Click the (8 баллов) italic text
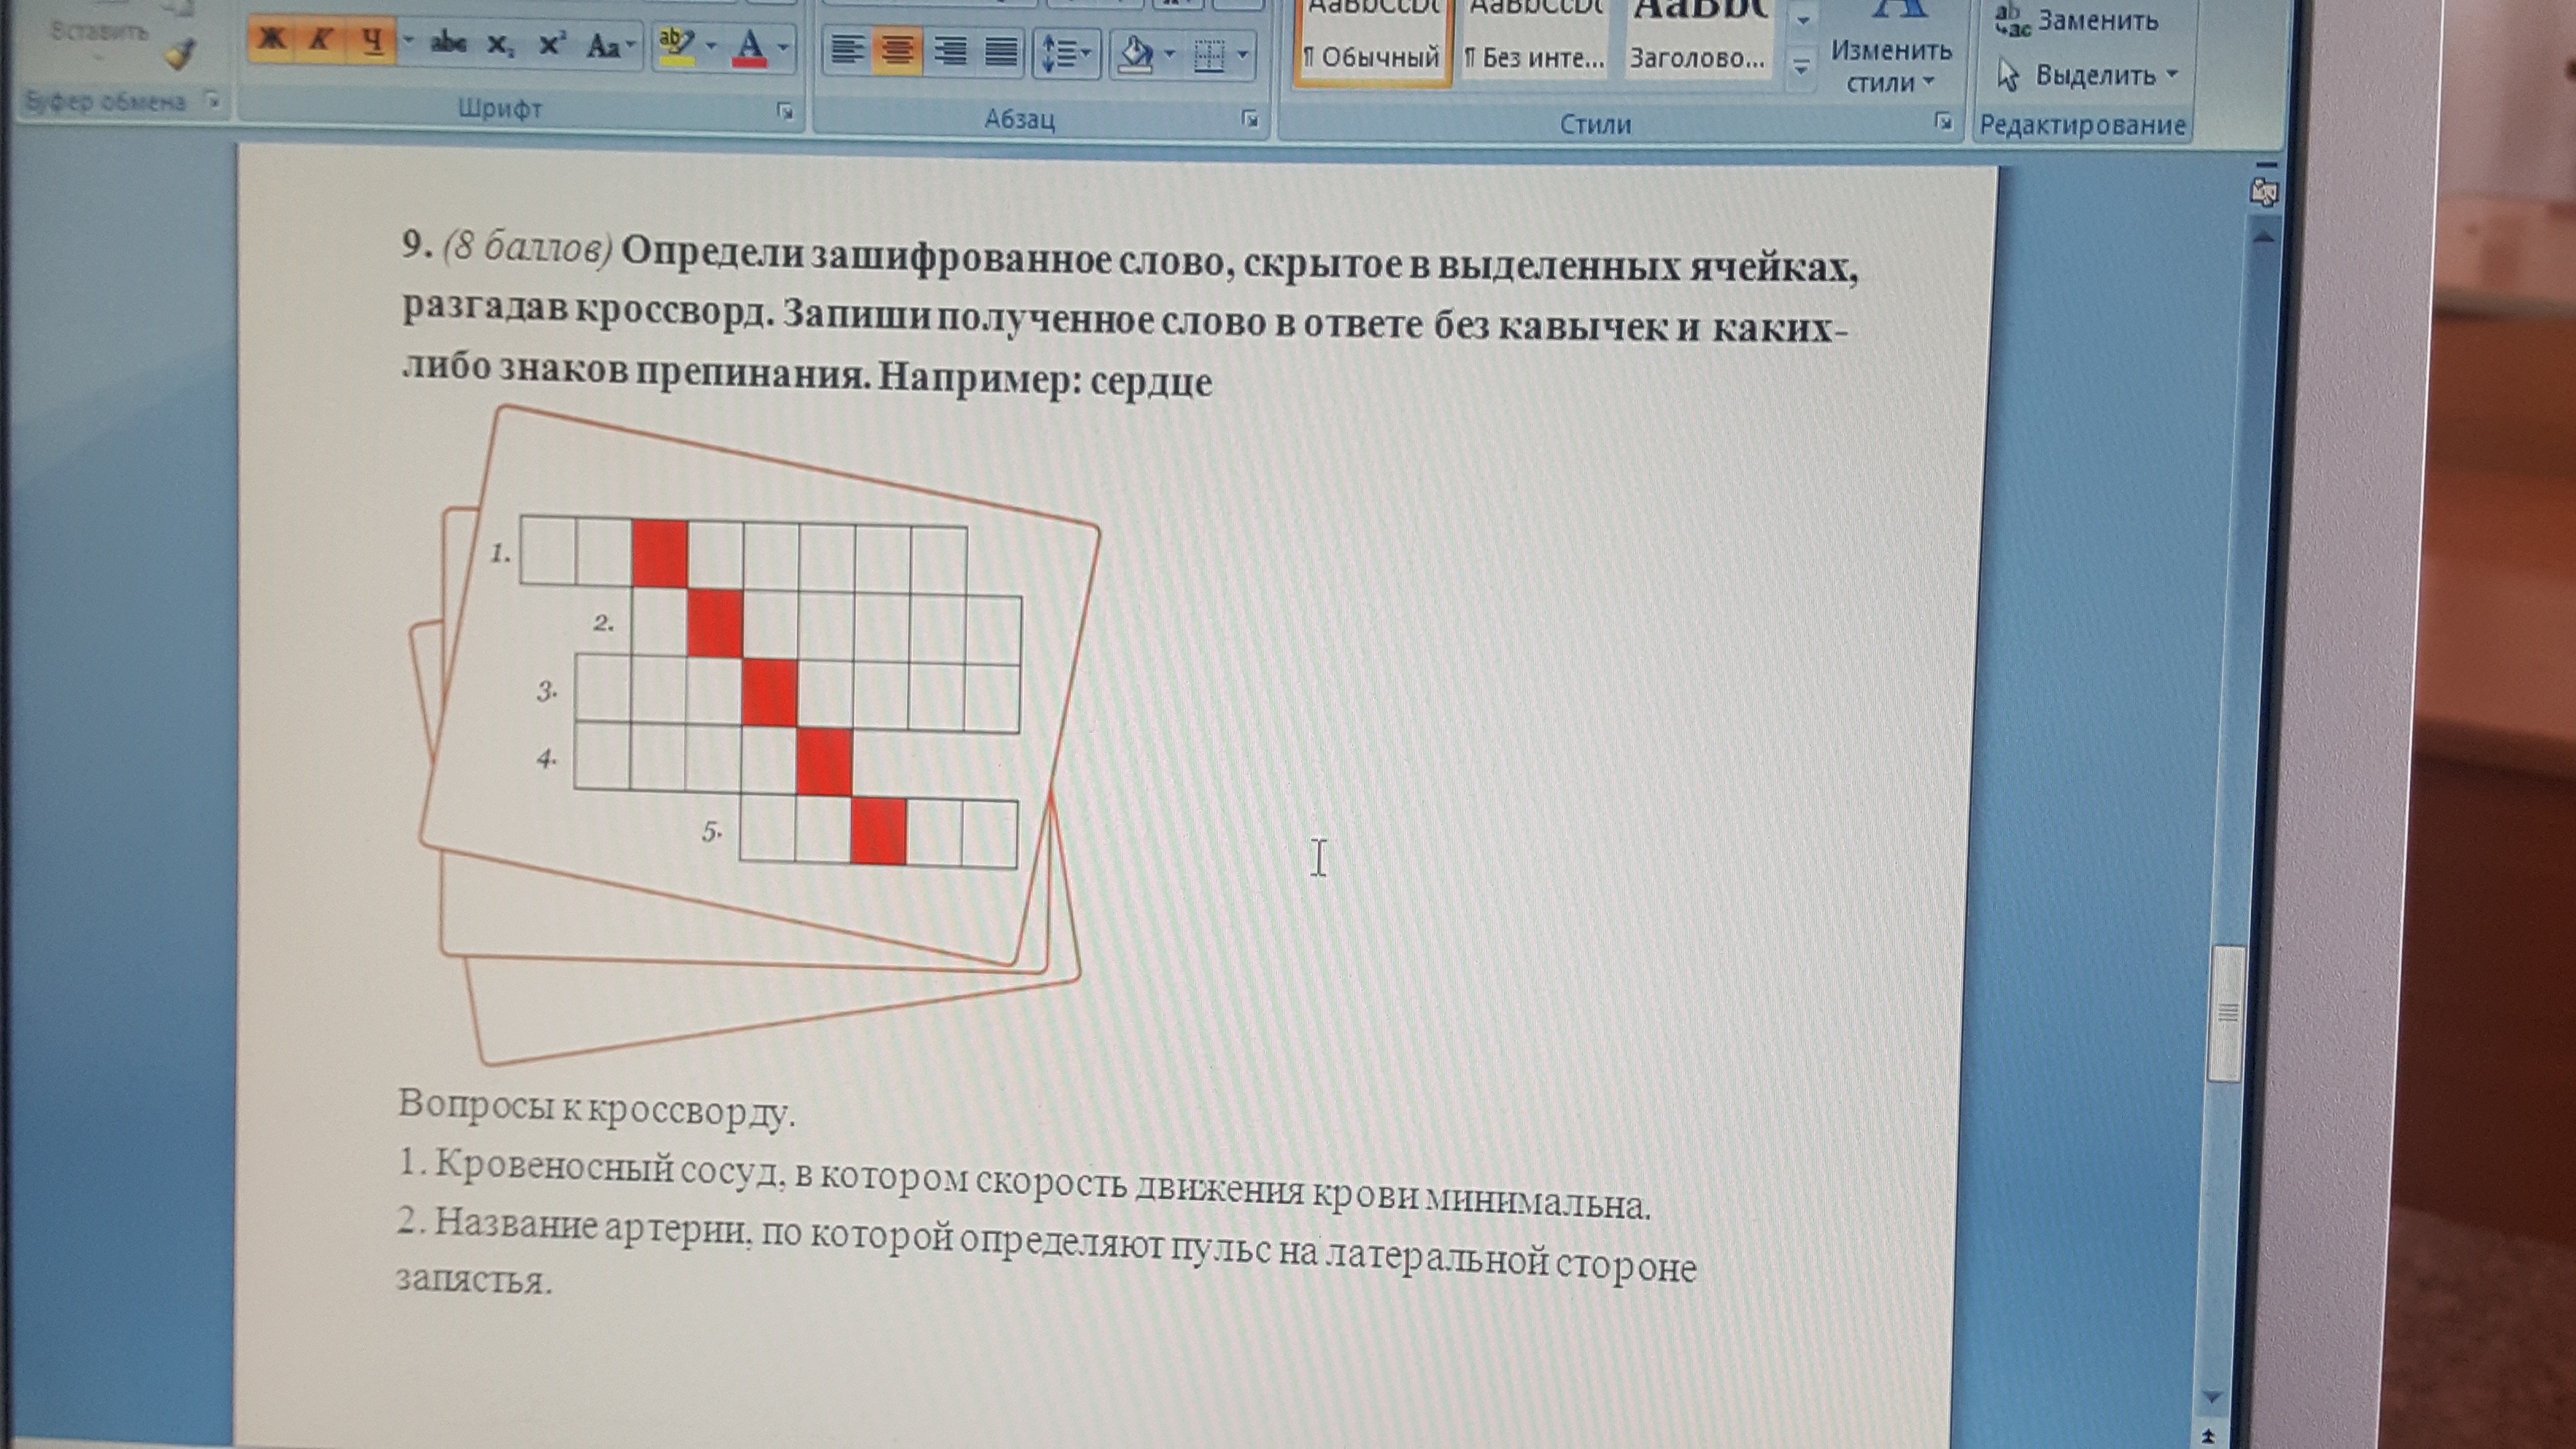This screenshot has height=1449, width=2576. [528, 247]
